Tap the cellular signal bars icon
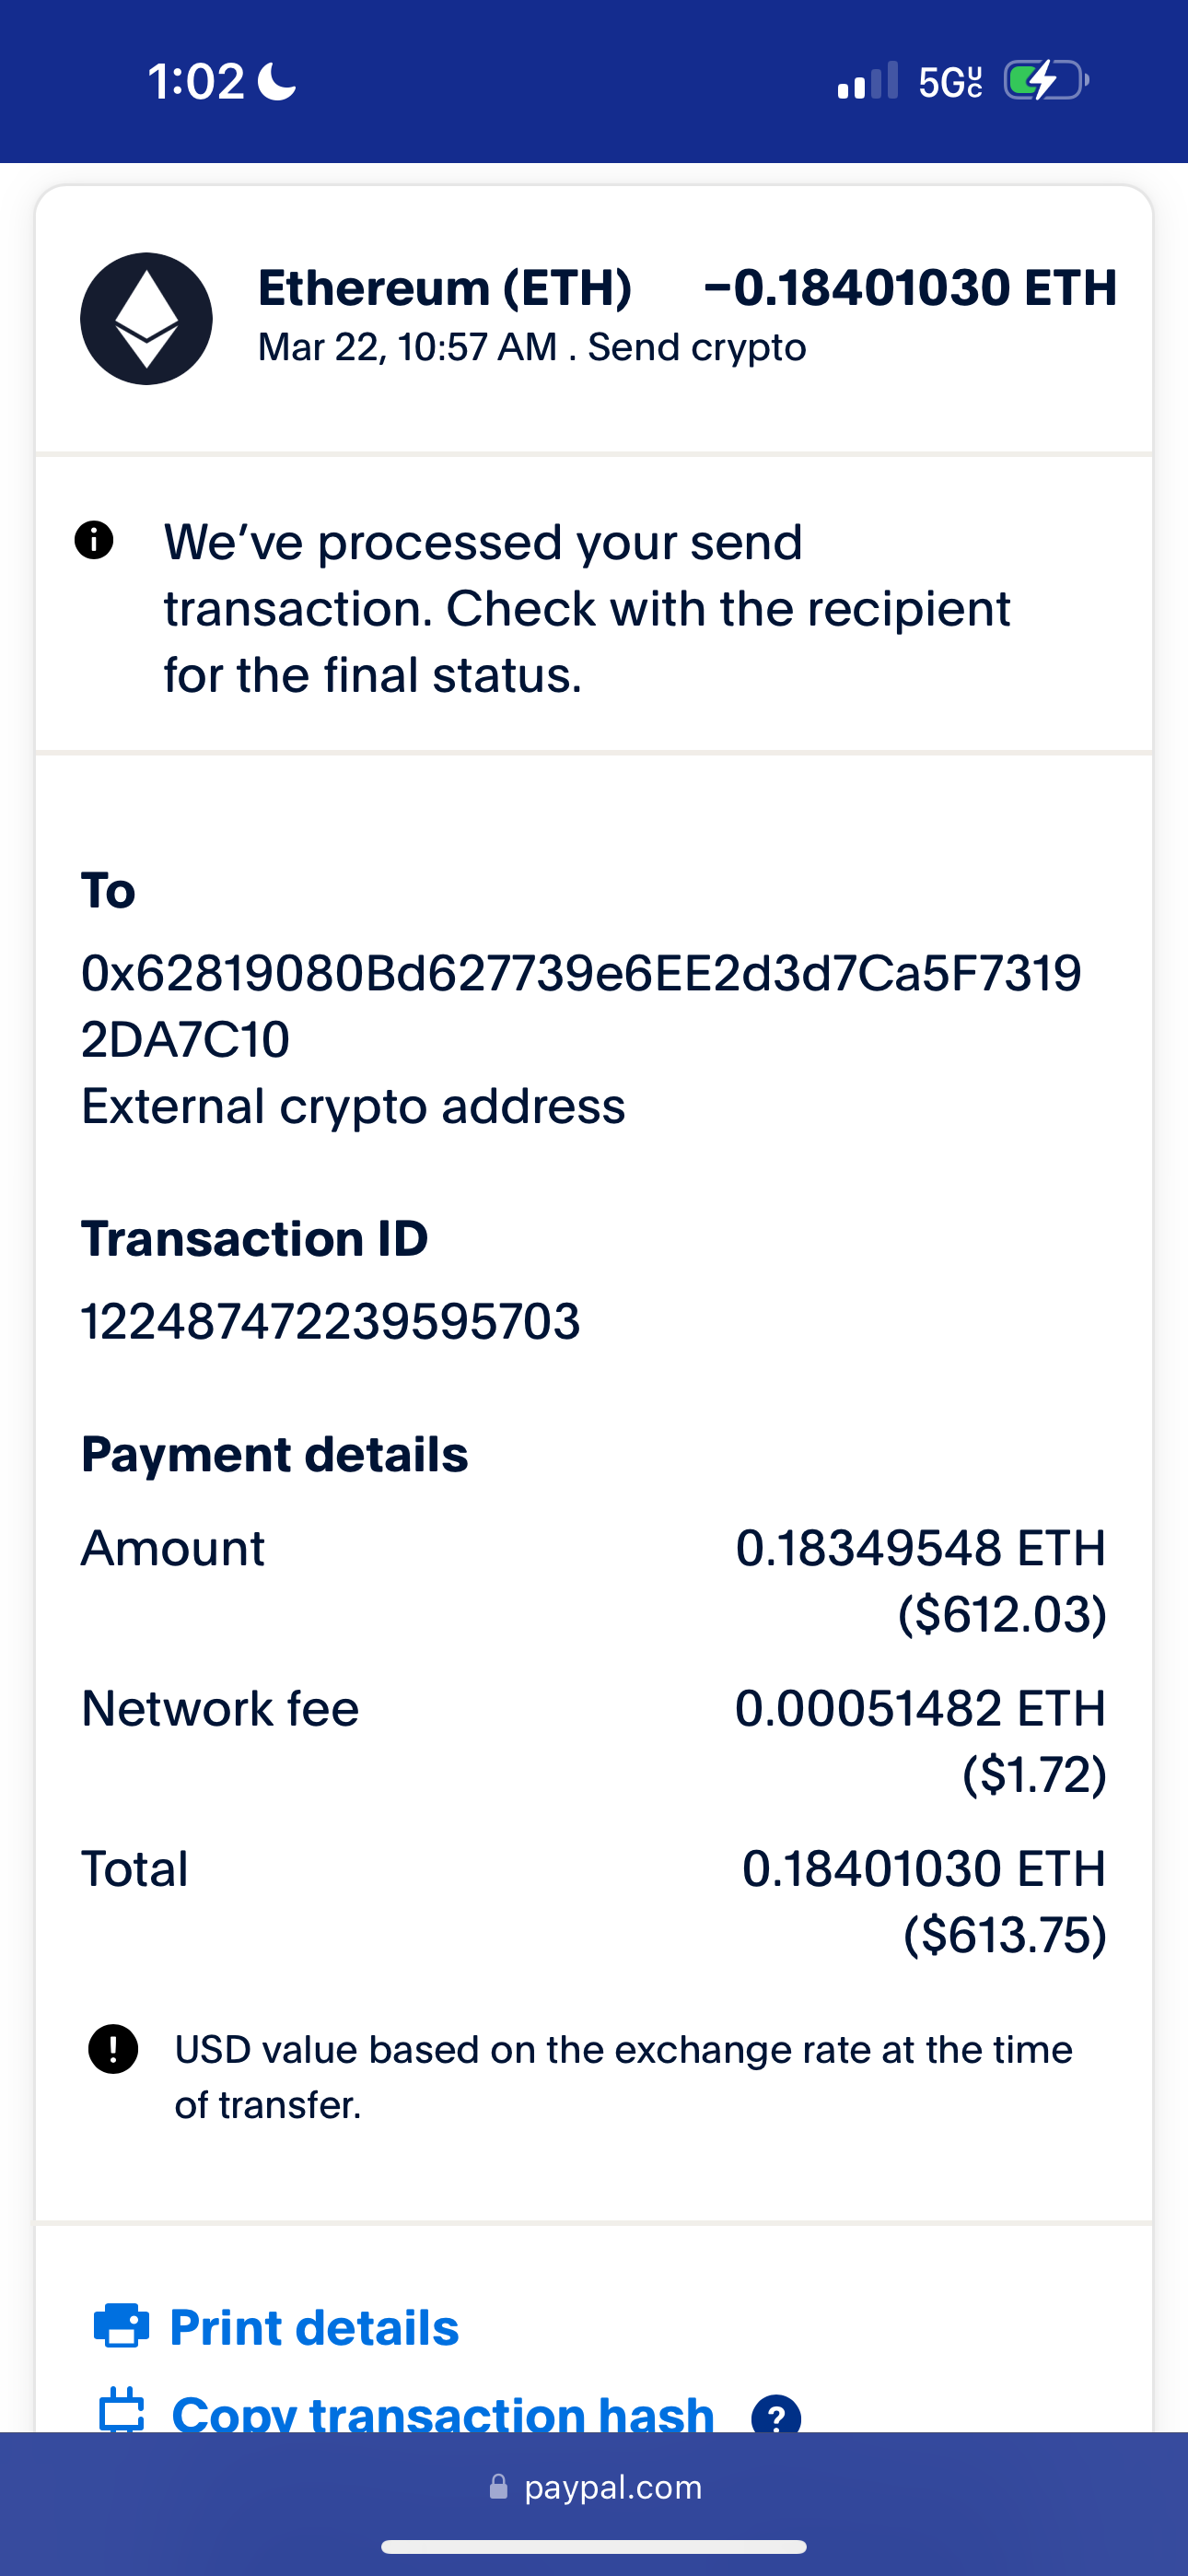The width and height of the screenshot is (1188, 2576). 867,81
